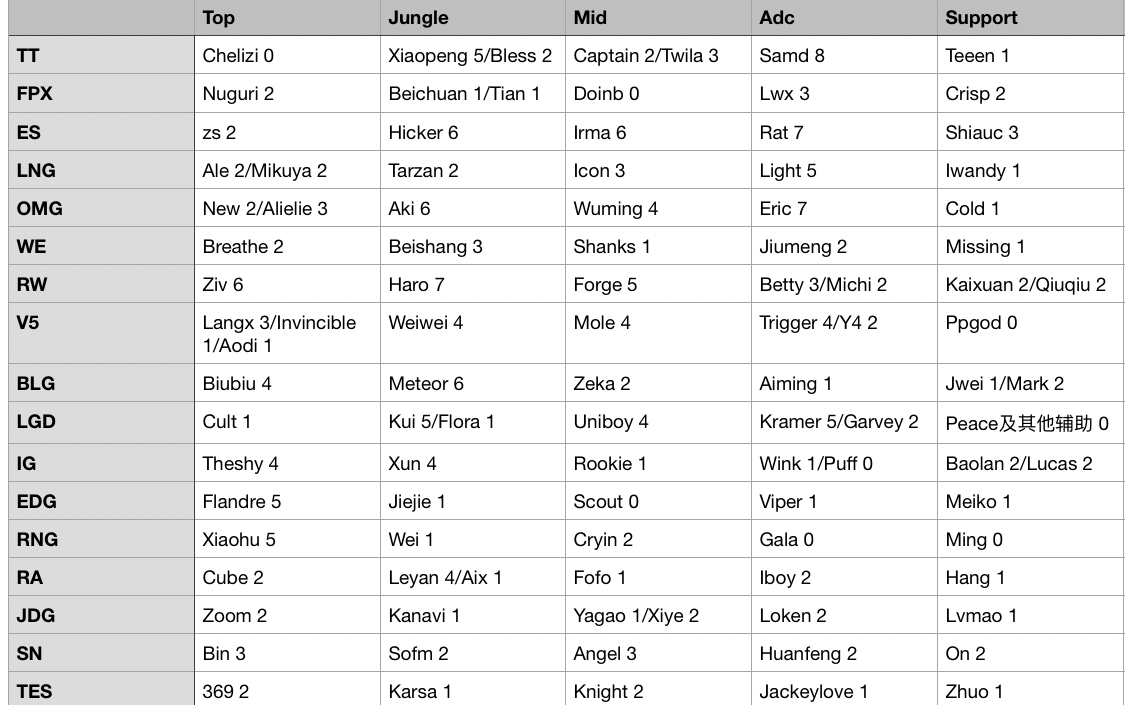Select the Light 5 cell

click(x=843, y=170)
